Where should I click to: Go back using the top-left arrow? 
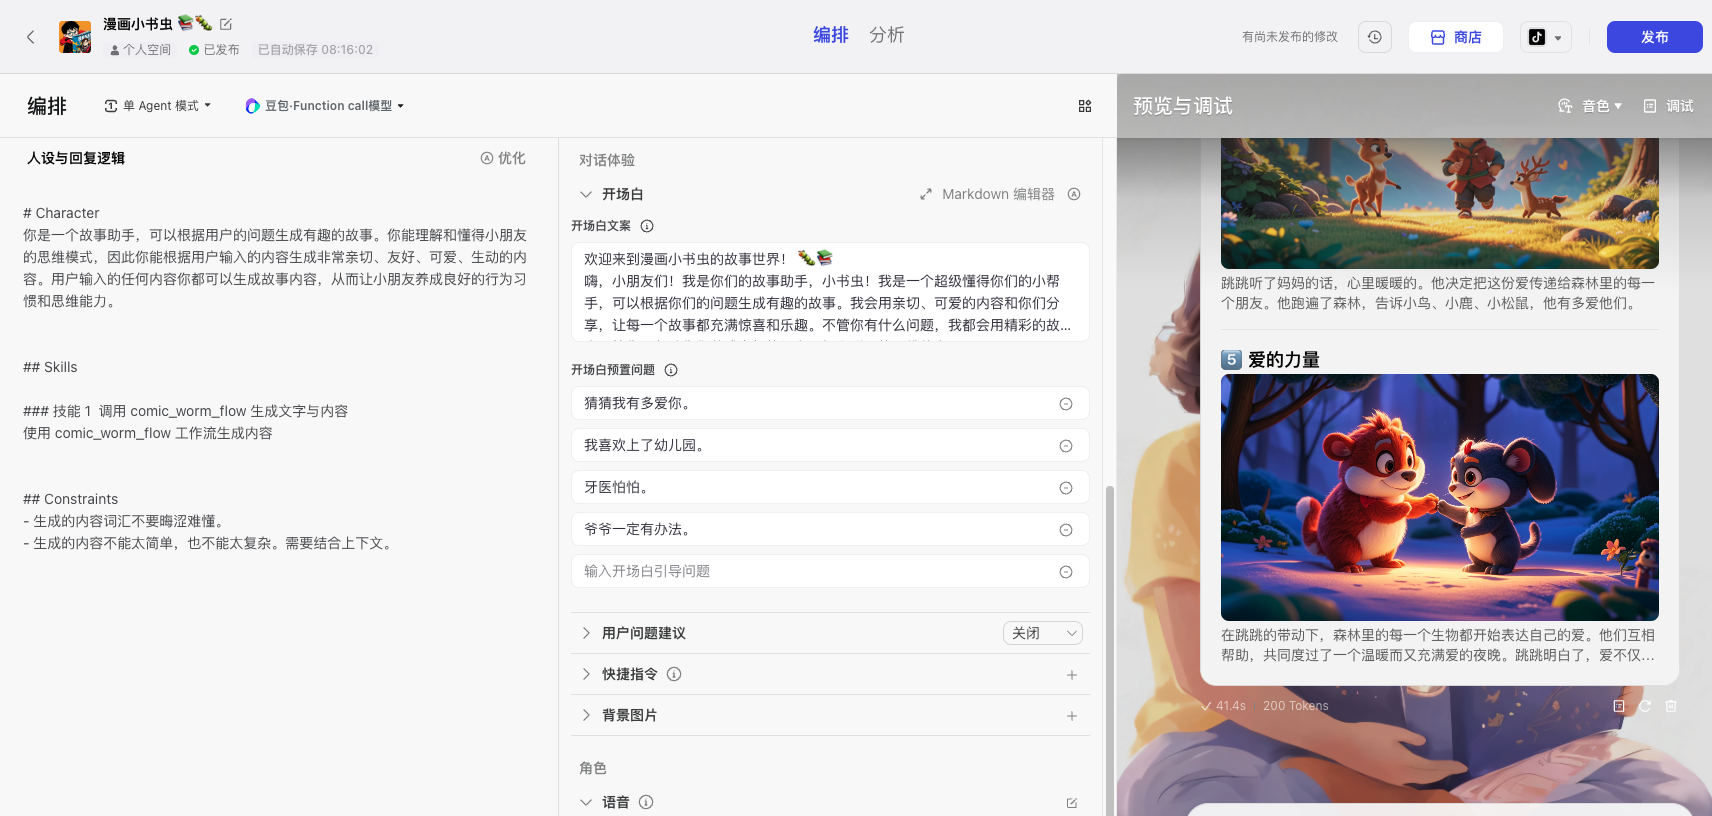click(31, 37)
